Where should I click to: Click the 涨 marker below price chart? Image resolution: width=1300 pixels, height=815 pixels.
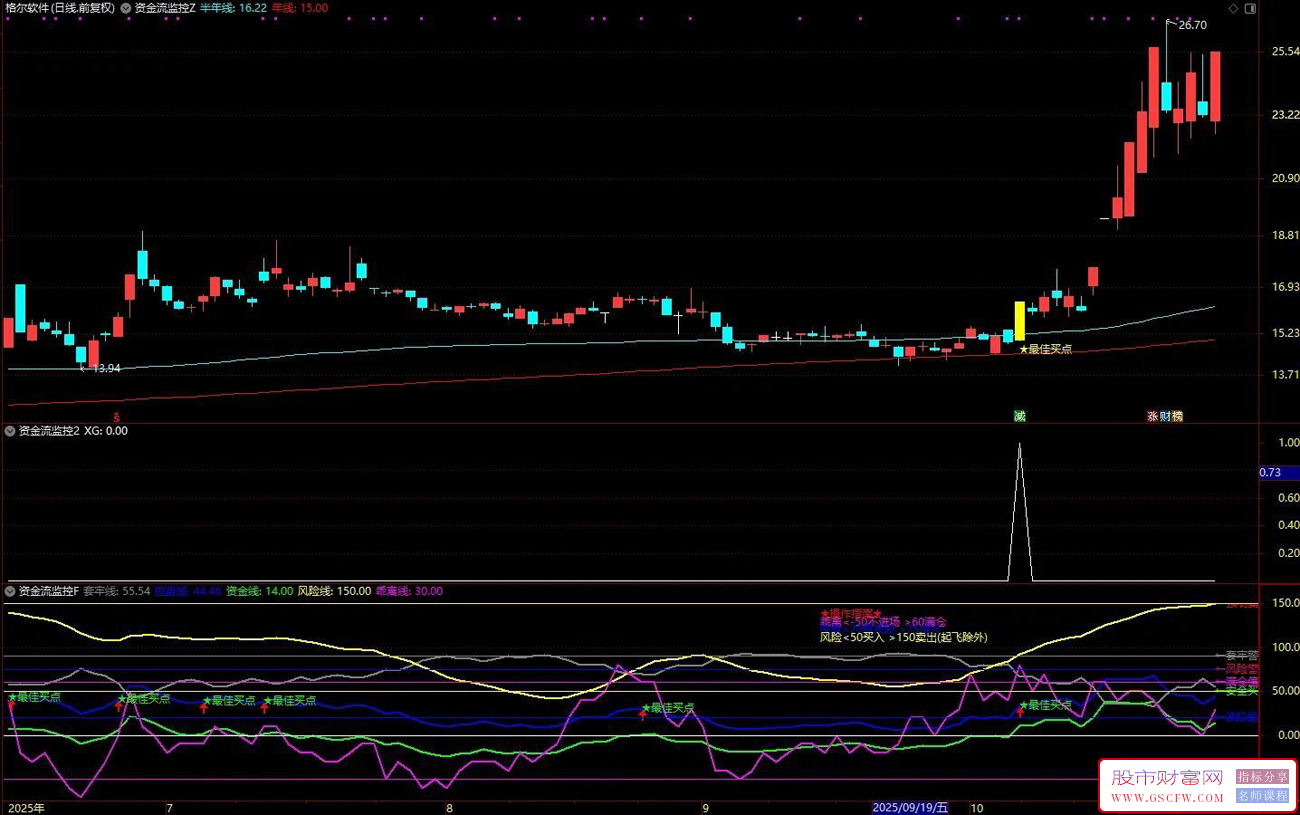click(x=1153, y=416)
